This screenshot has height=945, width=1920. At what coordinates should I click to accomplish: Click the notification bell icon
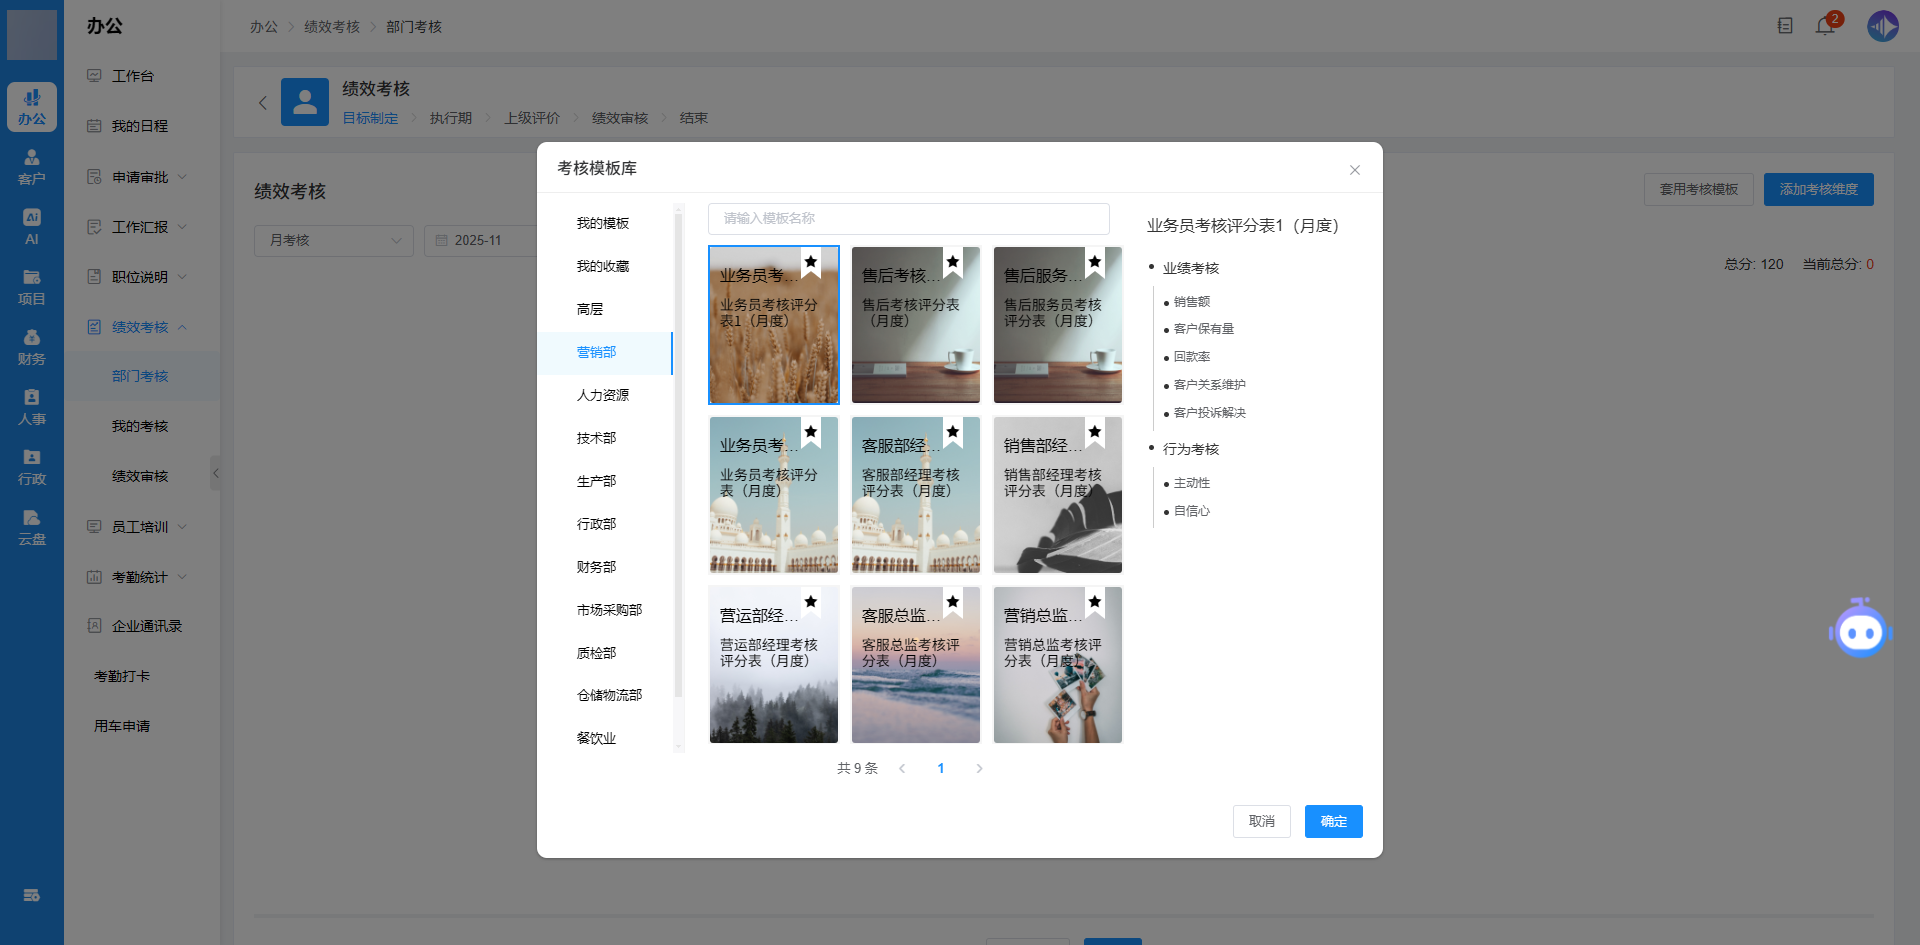tap(1824, 26)
